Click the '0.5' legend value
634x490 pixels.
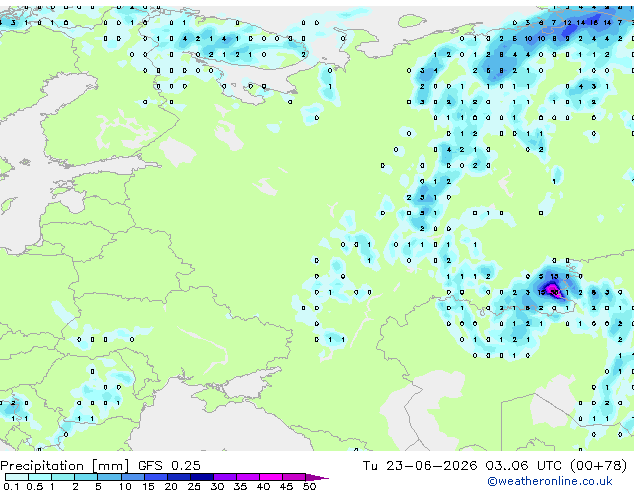click(35, 486)
